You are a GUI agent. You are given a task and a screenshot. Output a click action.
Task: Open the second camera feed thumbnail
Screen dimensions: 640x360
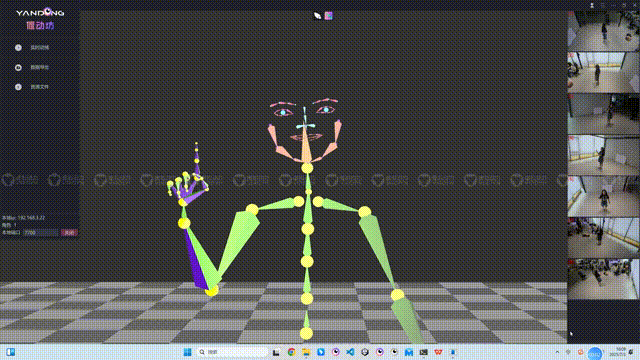tap(603, 72)
